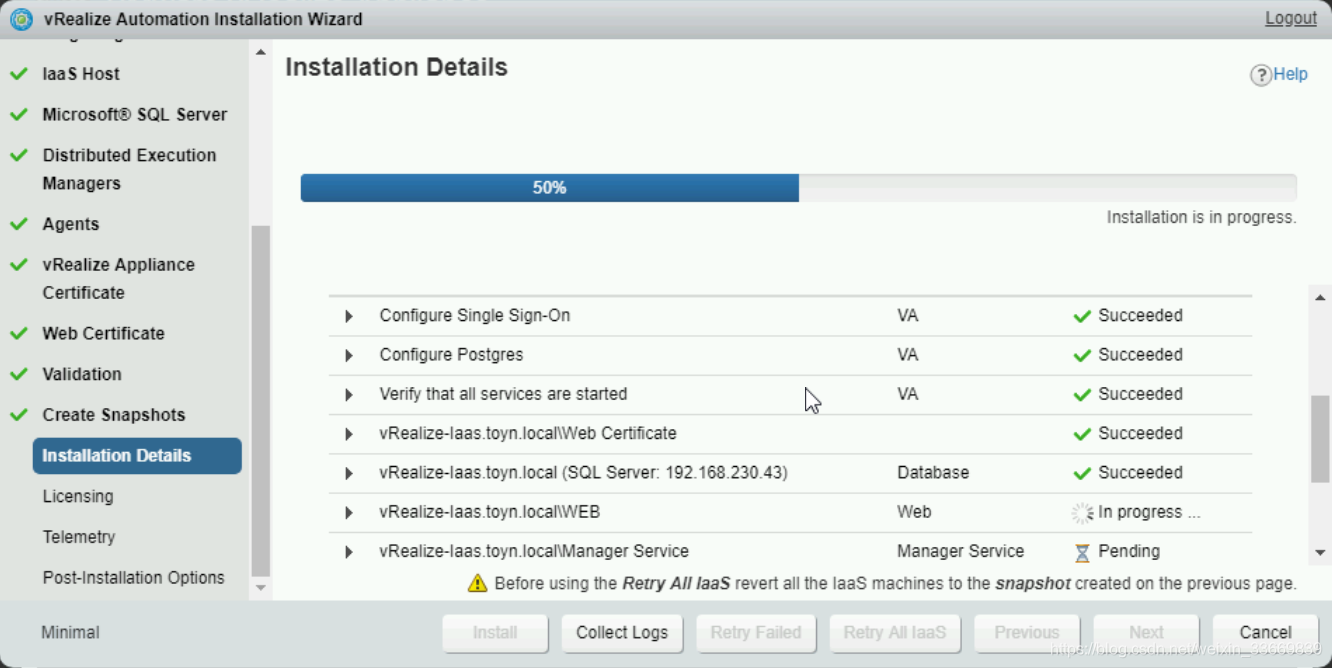Go to the Licensing step
Image resolution: width=1332 pixels, height=668 pixels.
pyautogui.click(x=78, y=496)
